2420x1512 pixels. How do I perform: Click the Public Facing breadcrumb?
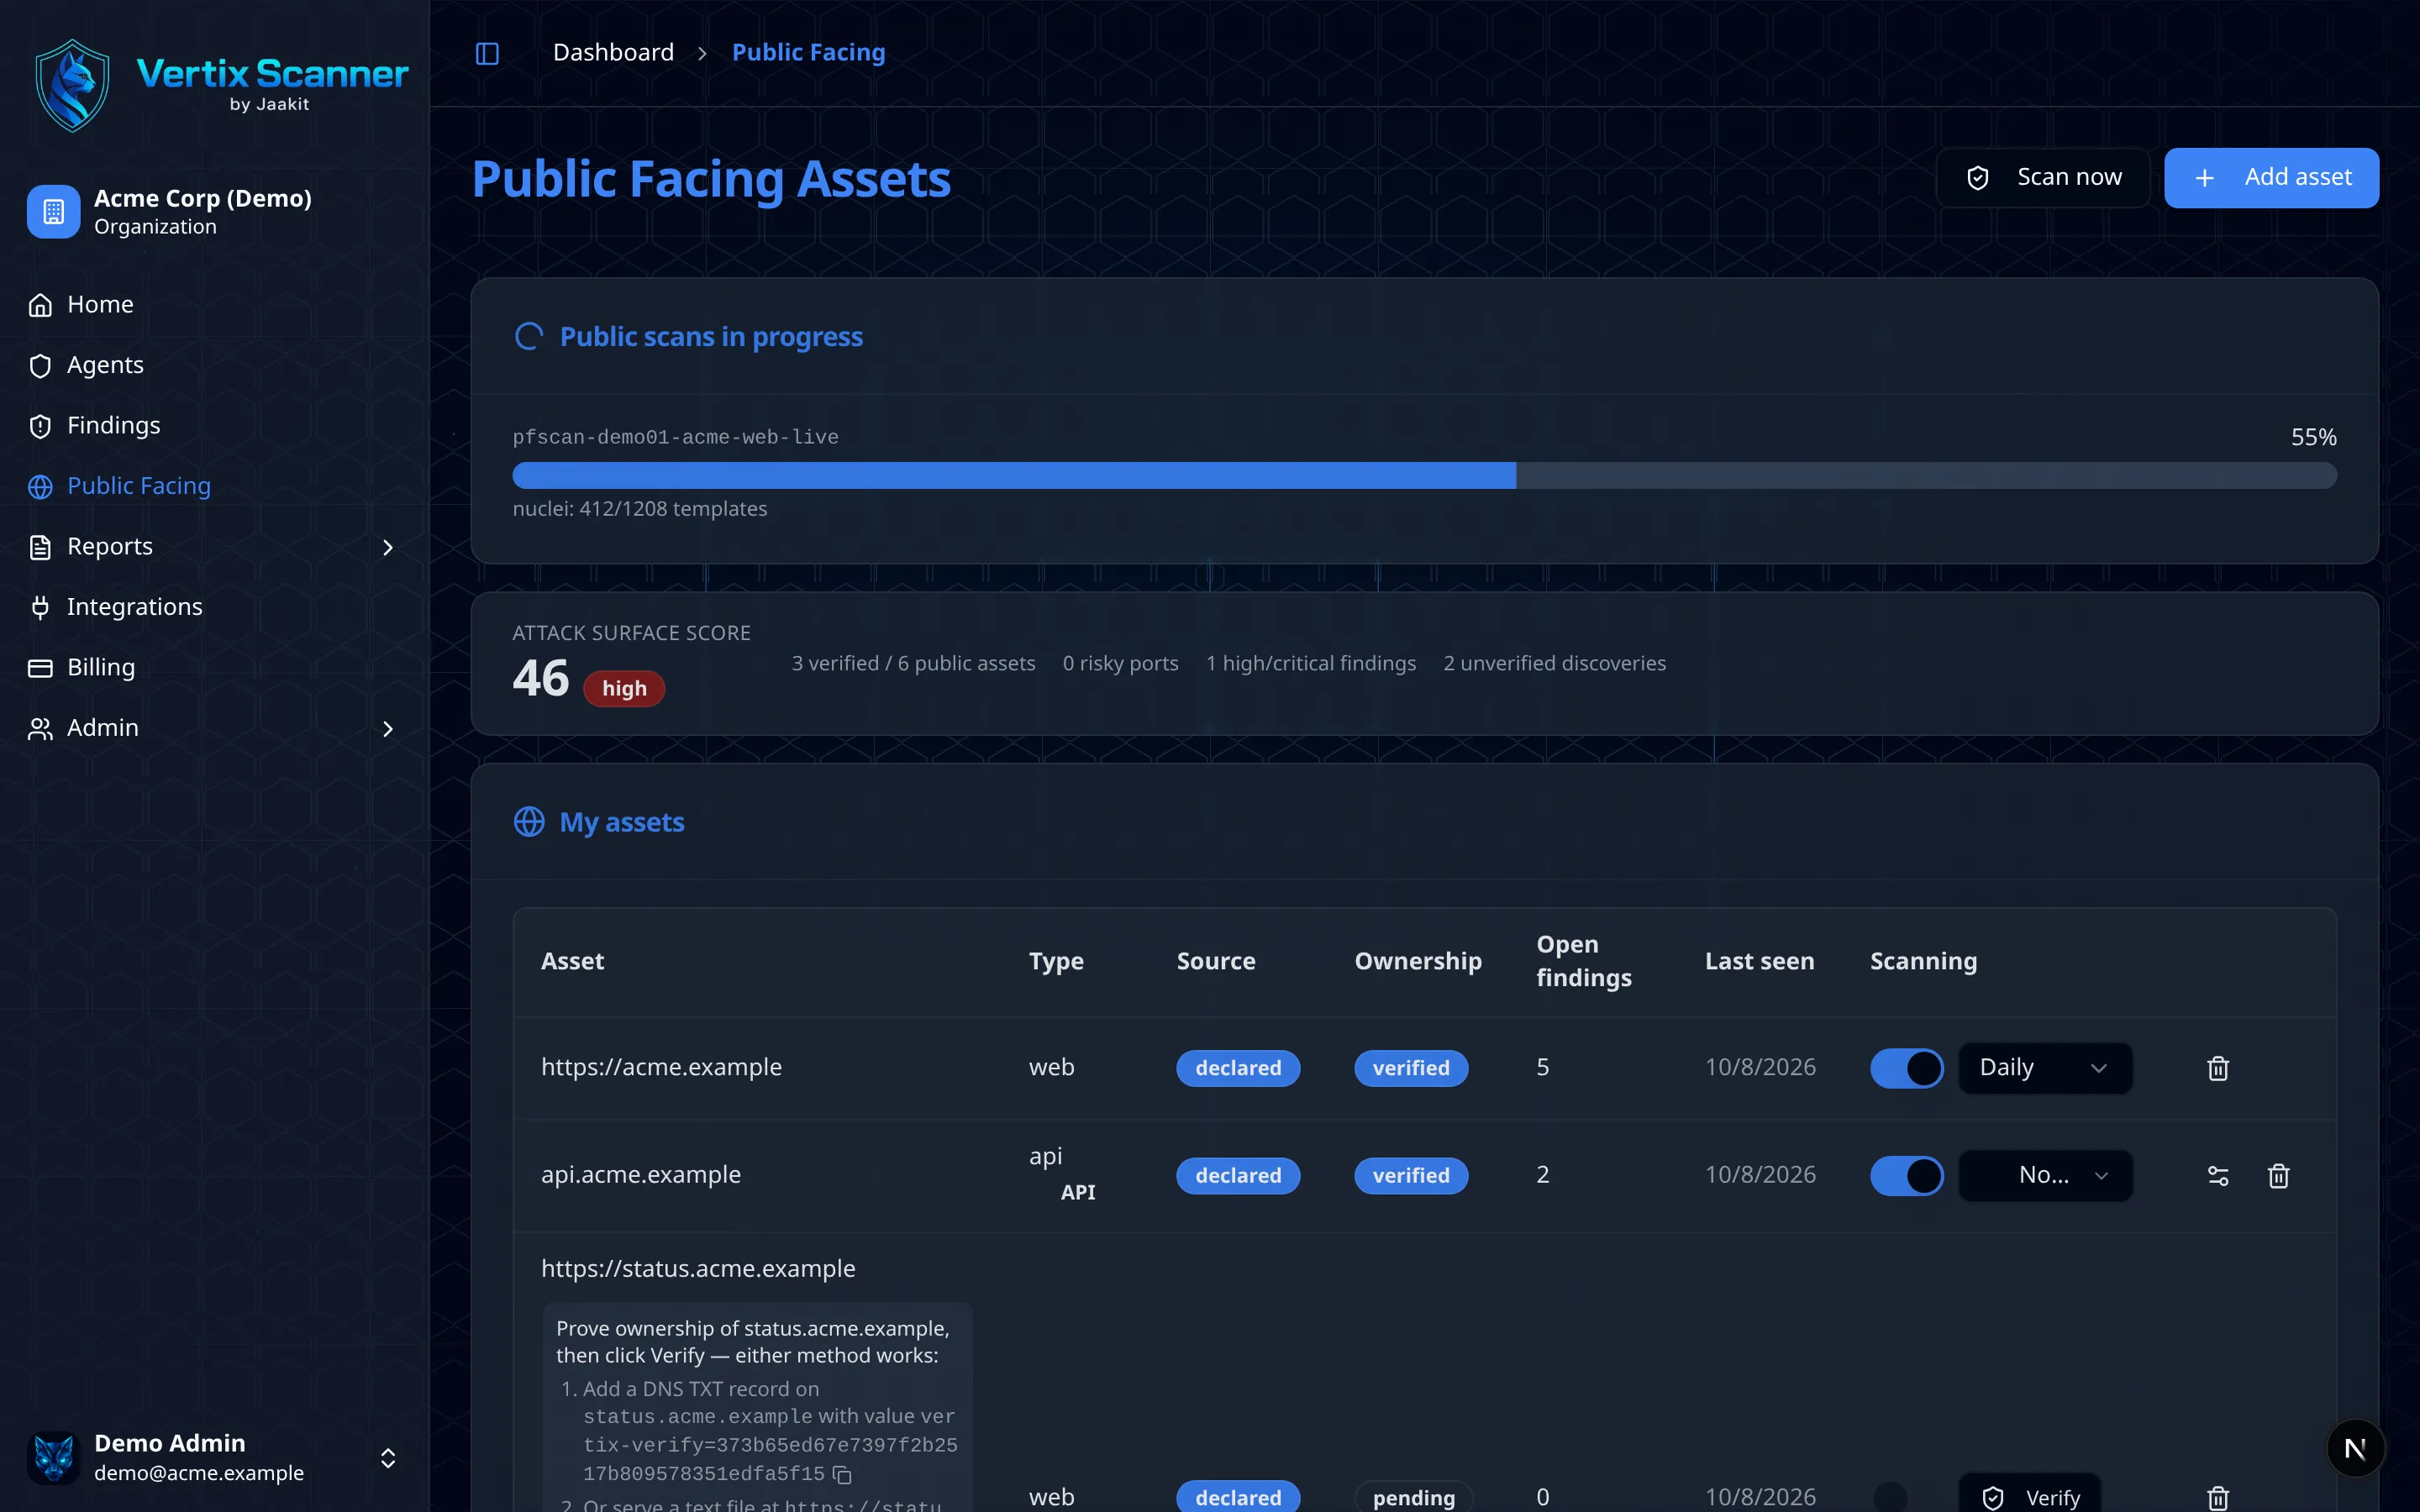pos(808,52)
